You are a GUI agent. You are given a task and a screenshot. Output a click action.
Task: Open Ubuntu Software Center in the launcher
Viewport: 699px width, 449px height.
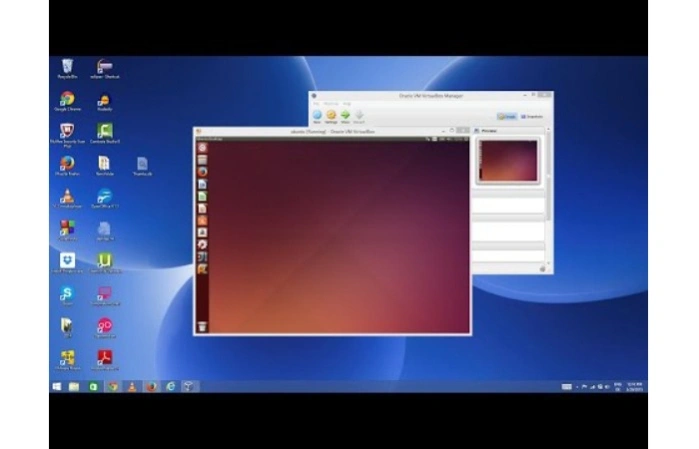[202, 220]
